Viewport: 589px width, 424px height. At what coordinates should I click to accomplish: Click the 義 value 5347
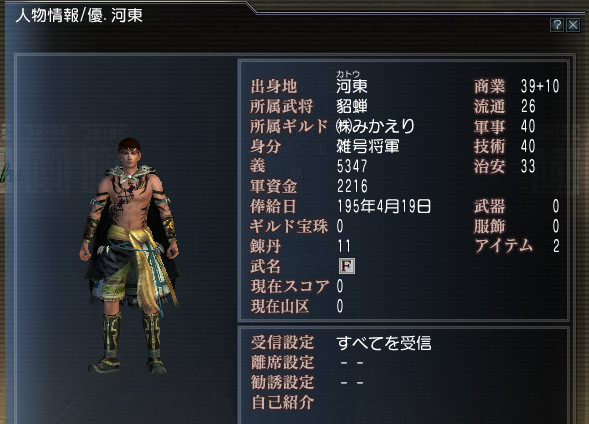(352, 166)
